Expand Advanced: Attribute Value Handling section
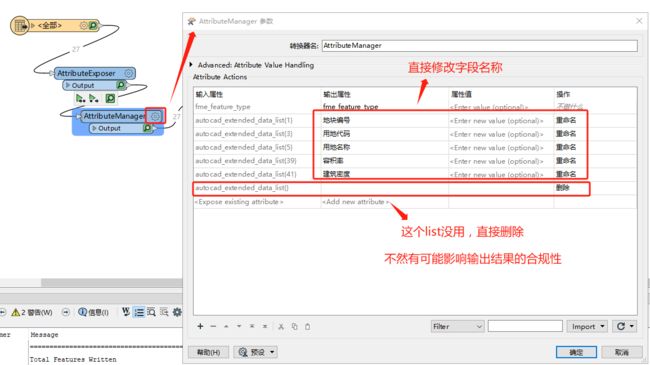Screen dimensions: 650x365 coord(191,65)
